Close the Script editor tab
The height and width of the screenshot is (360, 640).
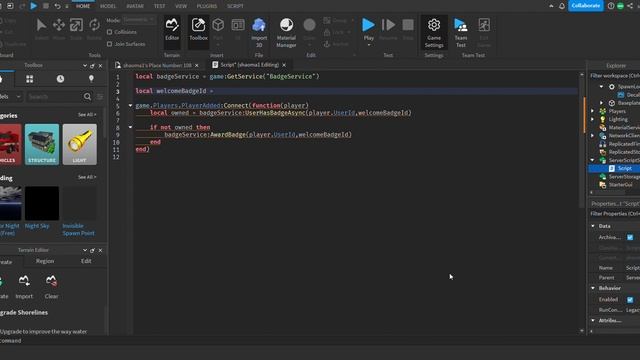pos(284,65)
